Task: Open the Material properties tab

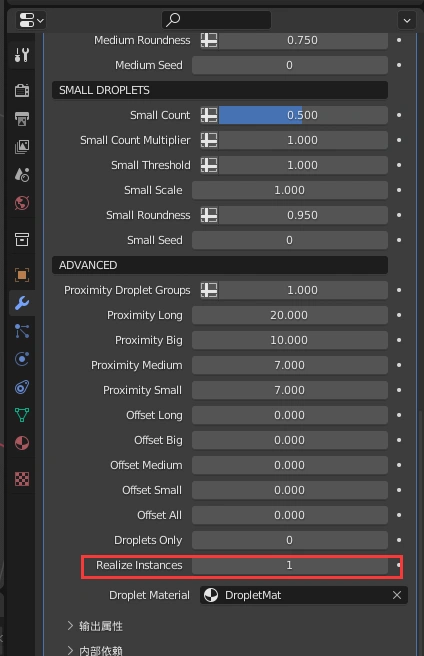Action: click(22, 443)
